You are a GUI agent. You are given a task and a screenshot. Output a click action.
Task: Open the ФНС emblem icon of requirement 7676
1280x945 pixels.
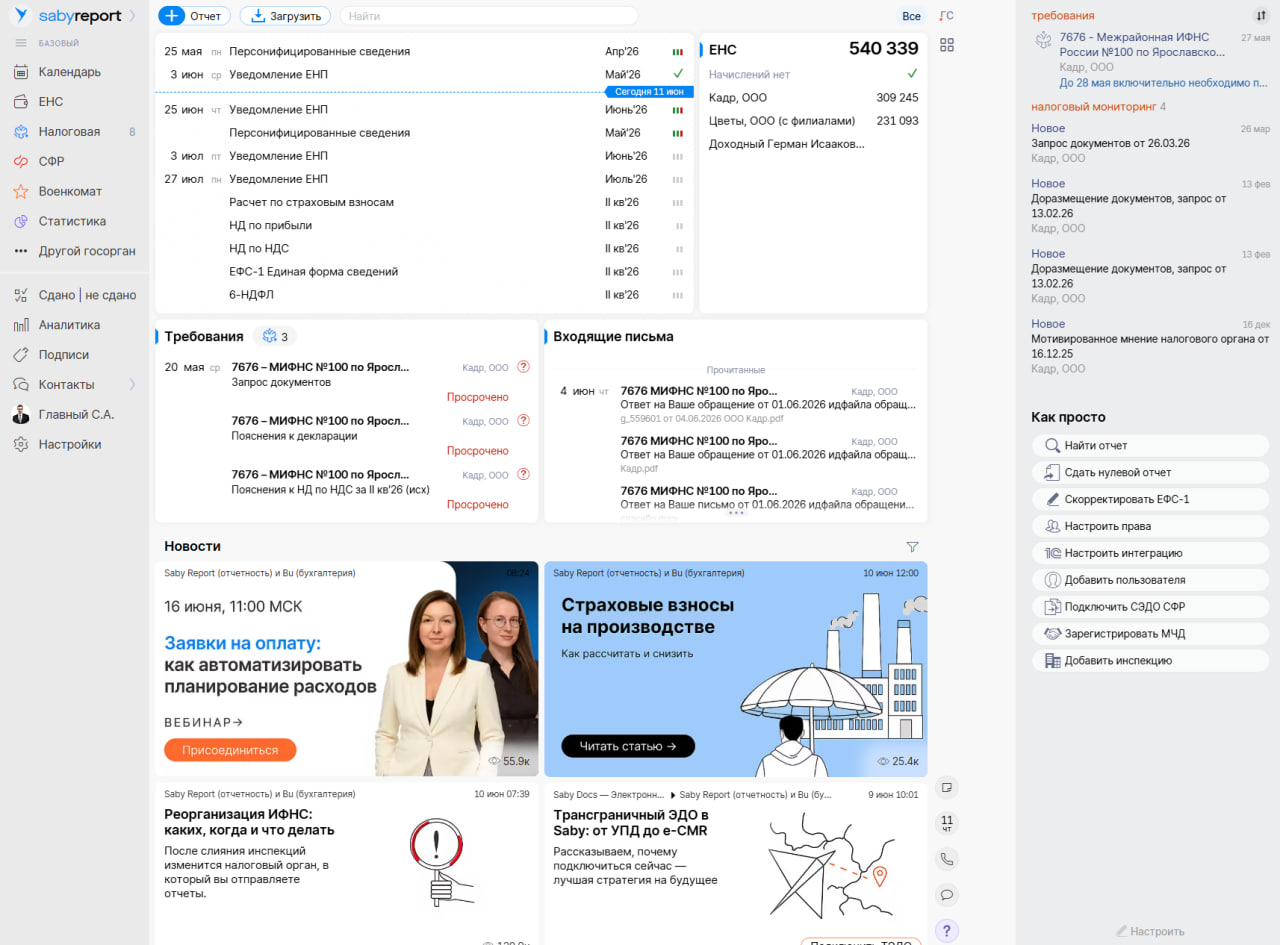point(1044,38)
